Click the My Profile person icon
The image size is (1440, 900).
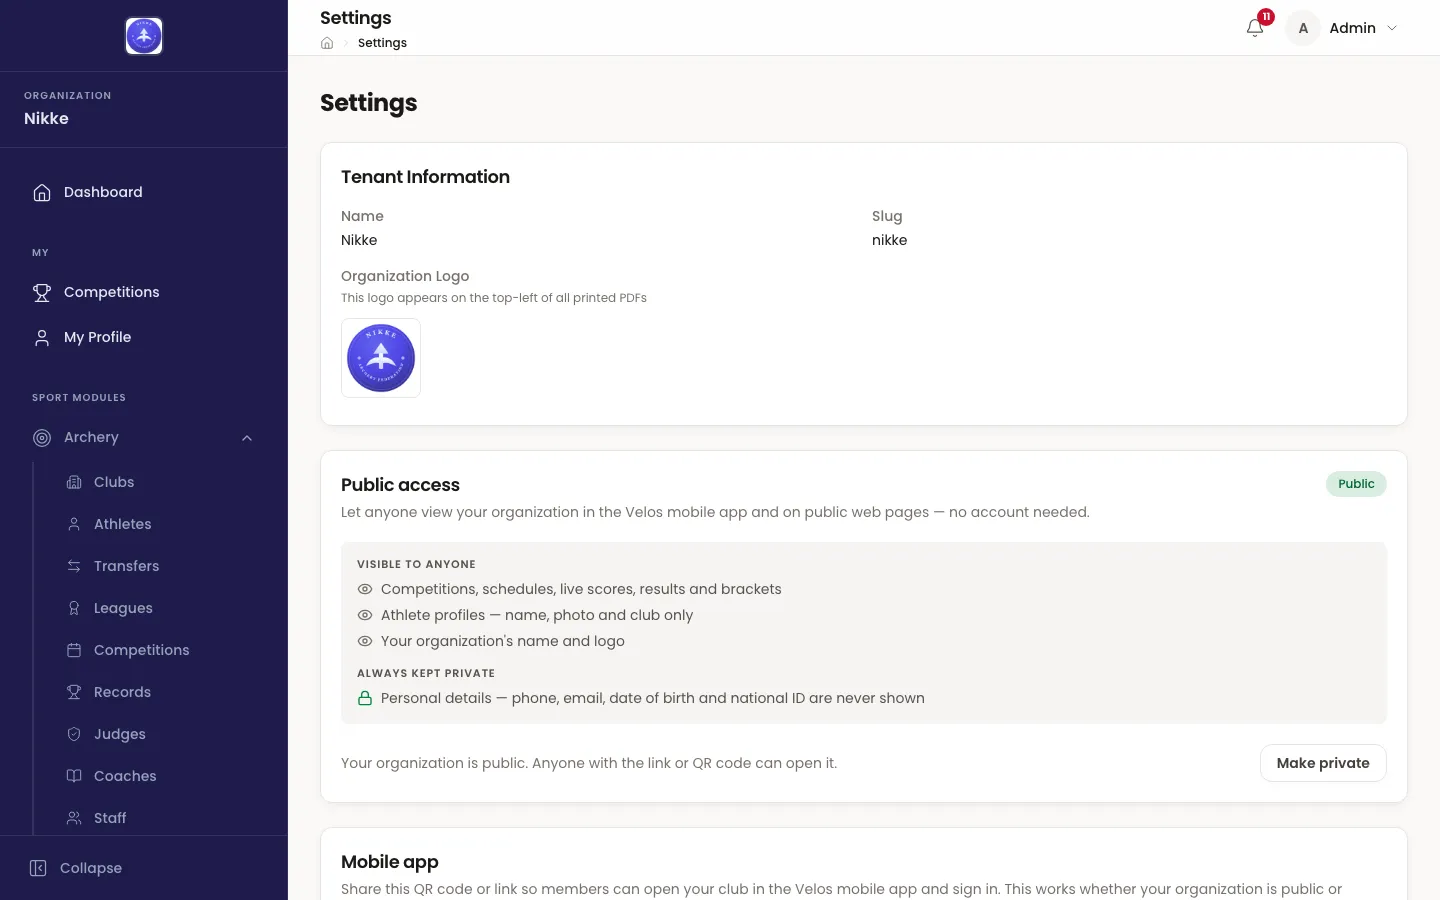pyautogui.click(x=42, y=337)
